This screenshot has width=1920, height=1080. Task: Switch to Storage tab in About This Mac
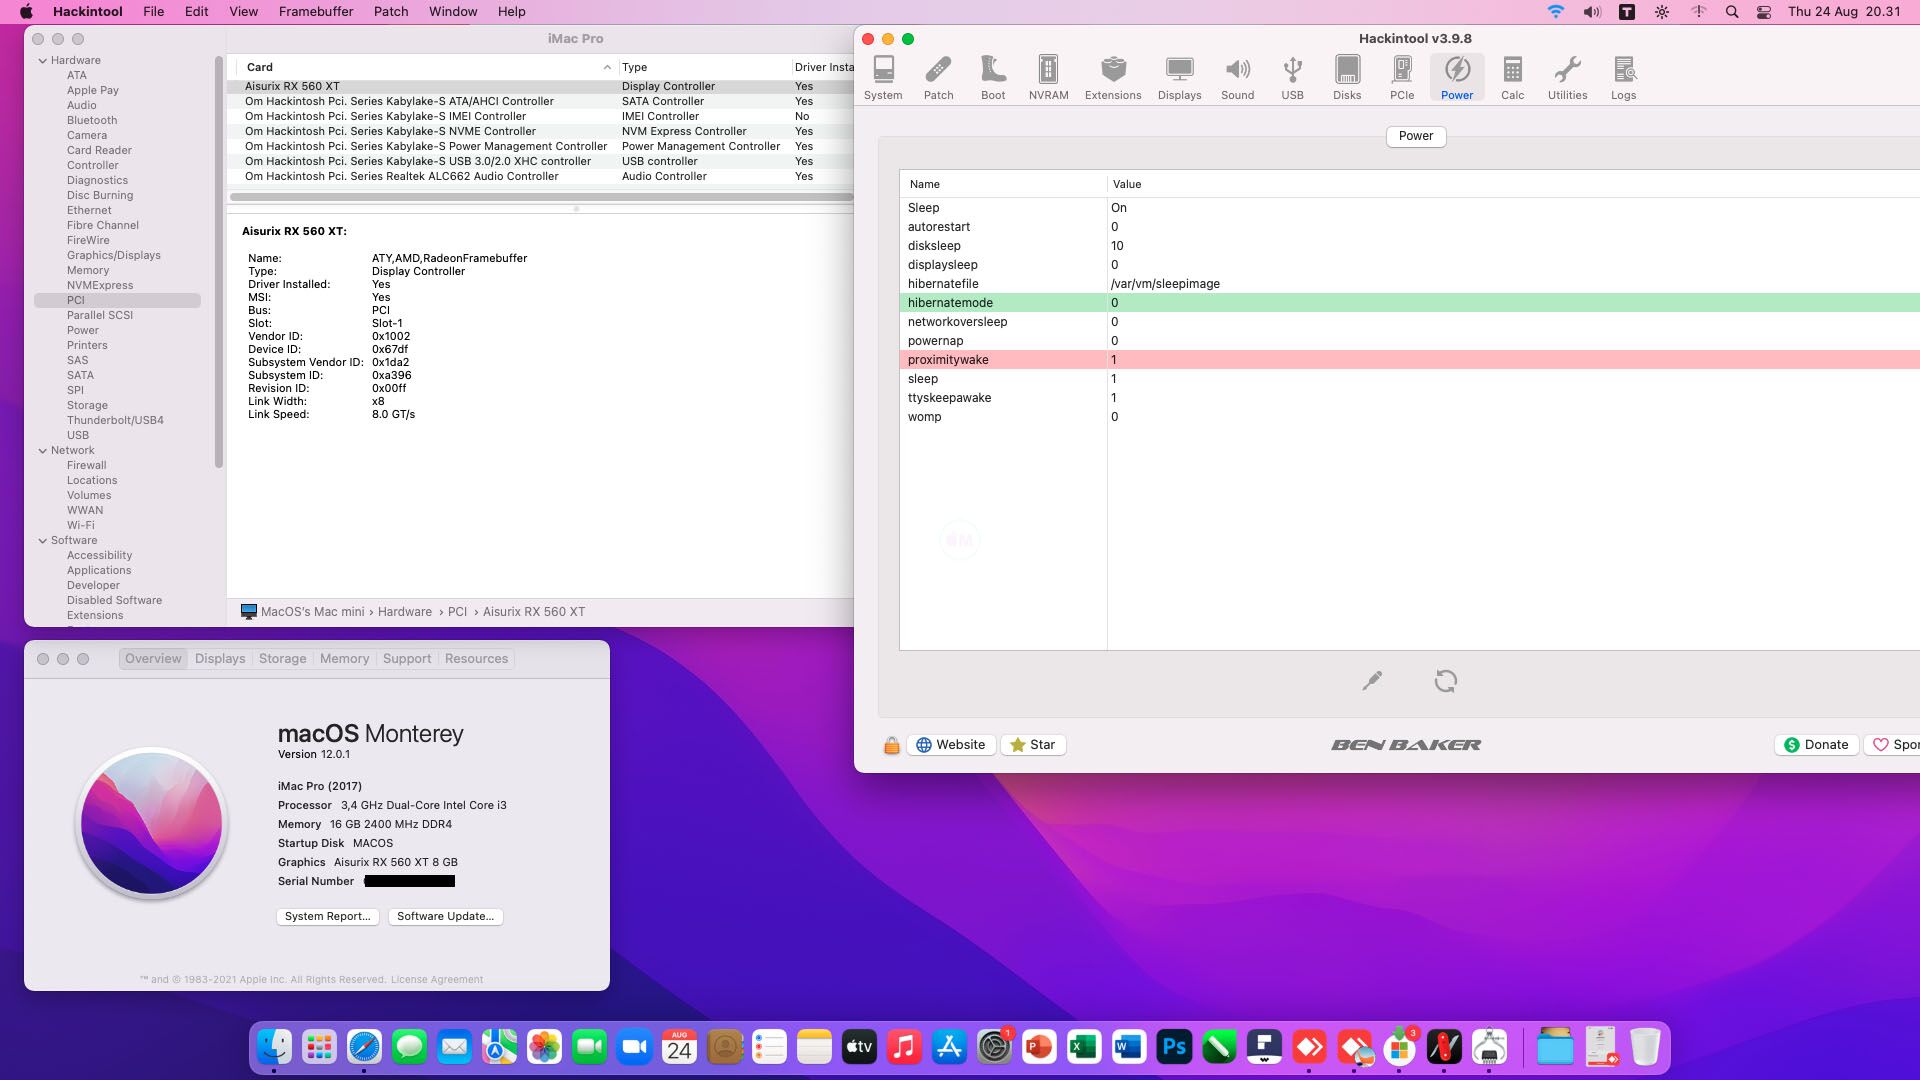pyautogui.click(x=282, y=659)
